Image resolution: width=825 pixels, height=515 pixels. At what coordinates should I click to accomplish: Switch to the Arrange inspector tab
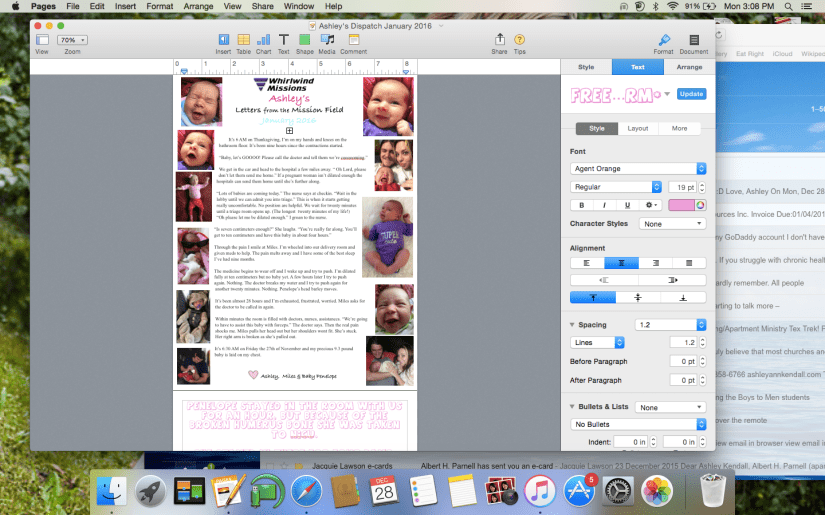(689, 67)
